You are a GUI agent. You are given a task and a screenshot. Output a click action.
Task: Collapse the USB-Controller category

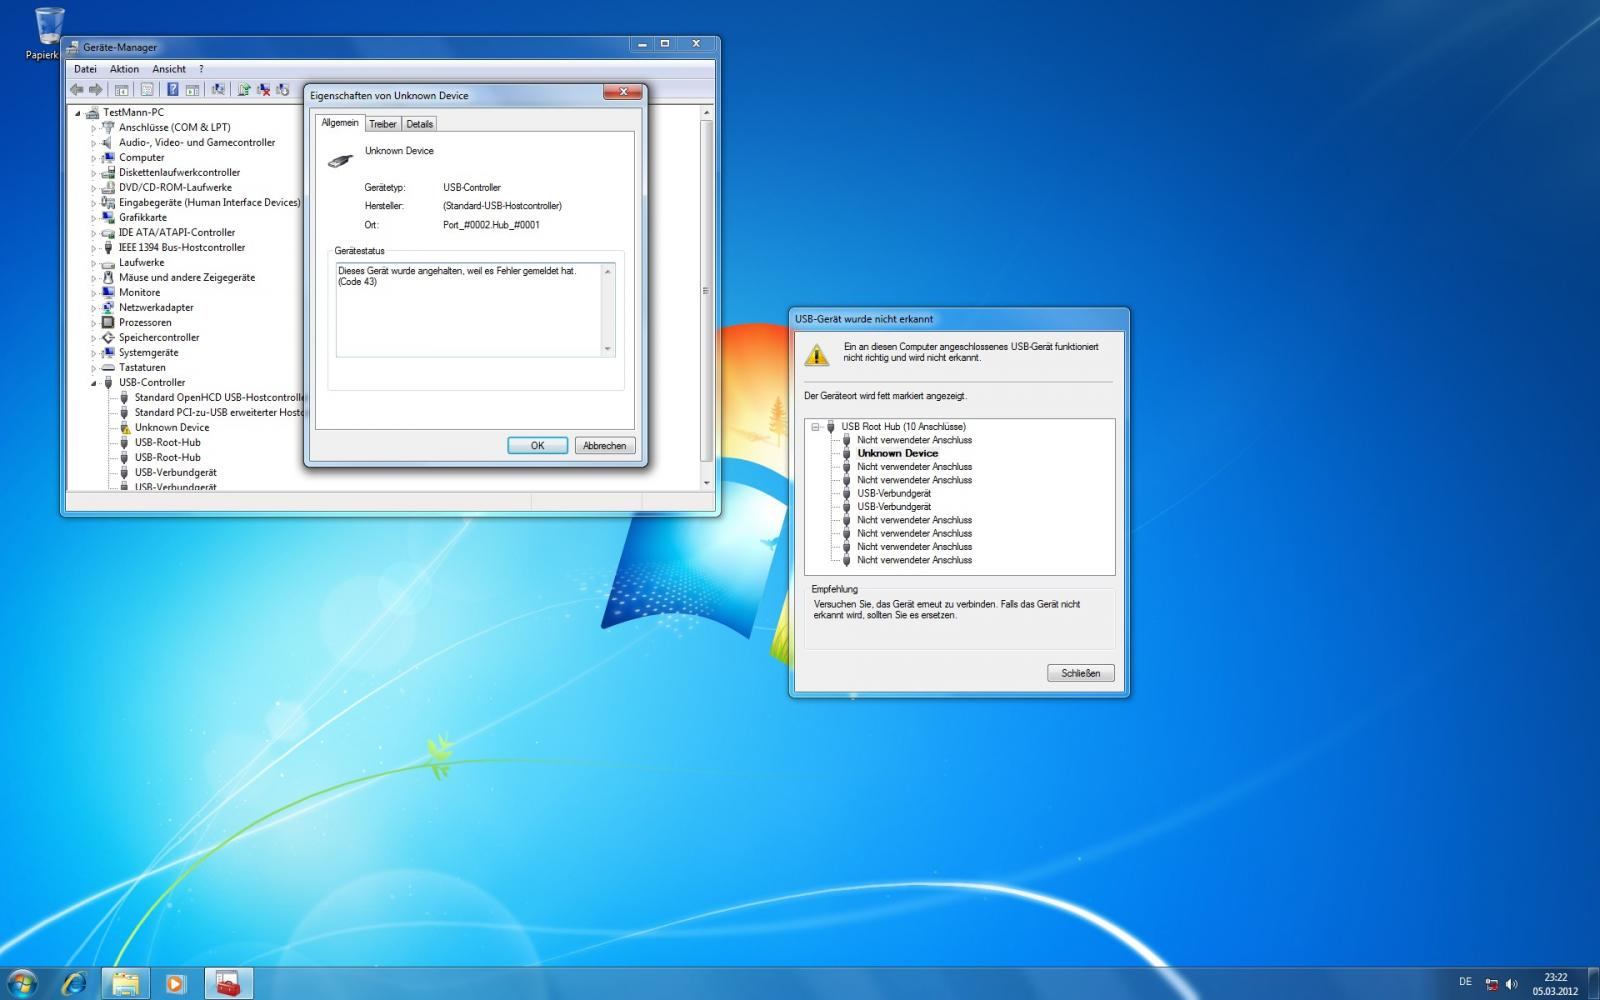click(94, 383)
